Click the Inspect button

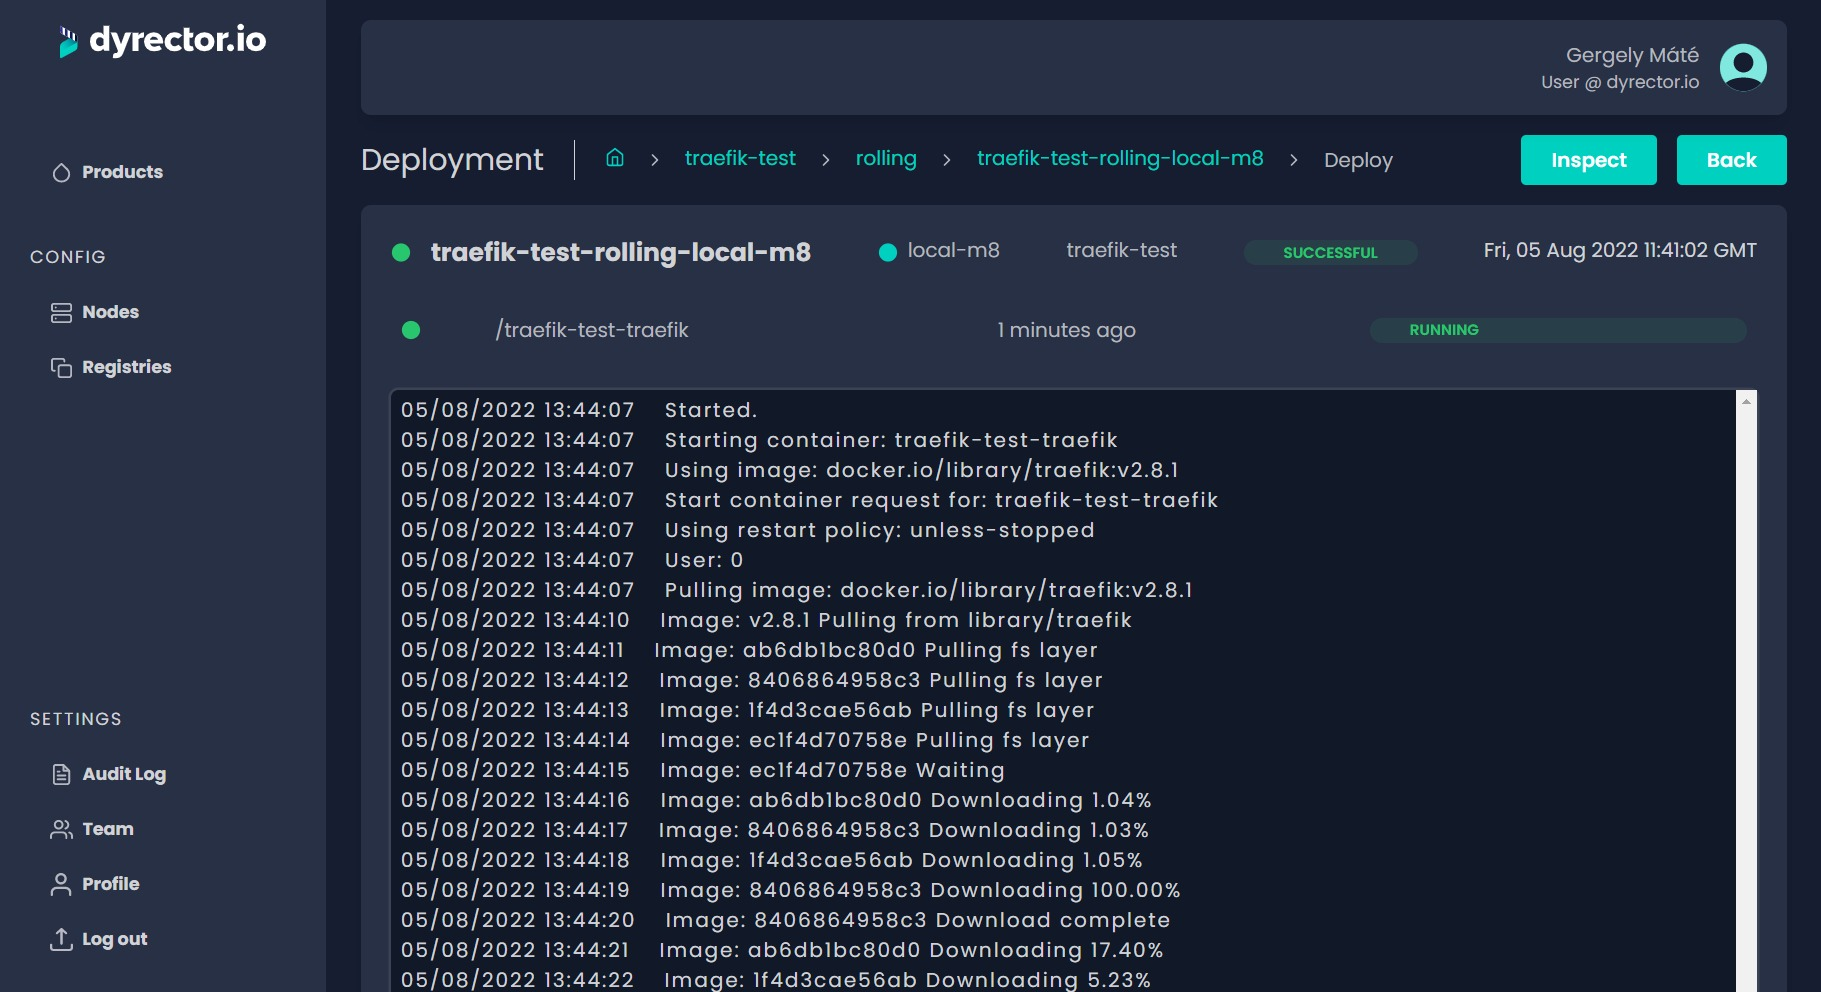click(1588, 160)
